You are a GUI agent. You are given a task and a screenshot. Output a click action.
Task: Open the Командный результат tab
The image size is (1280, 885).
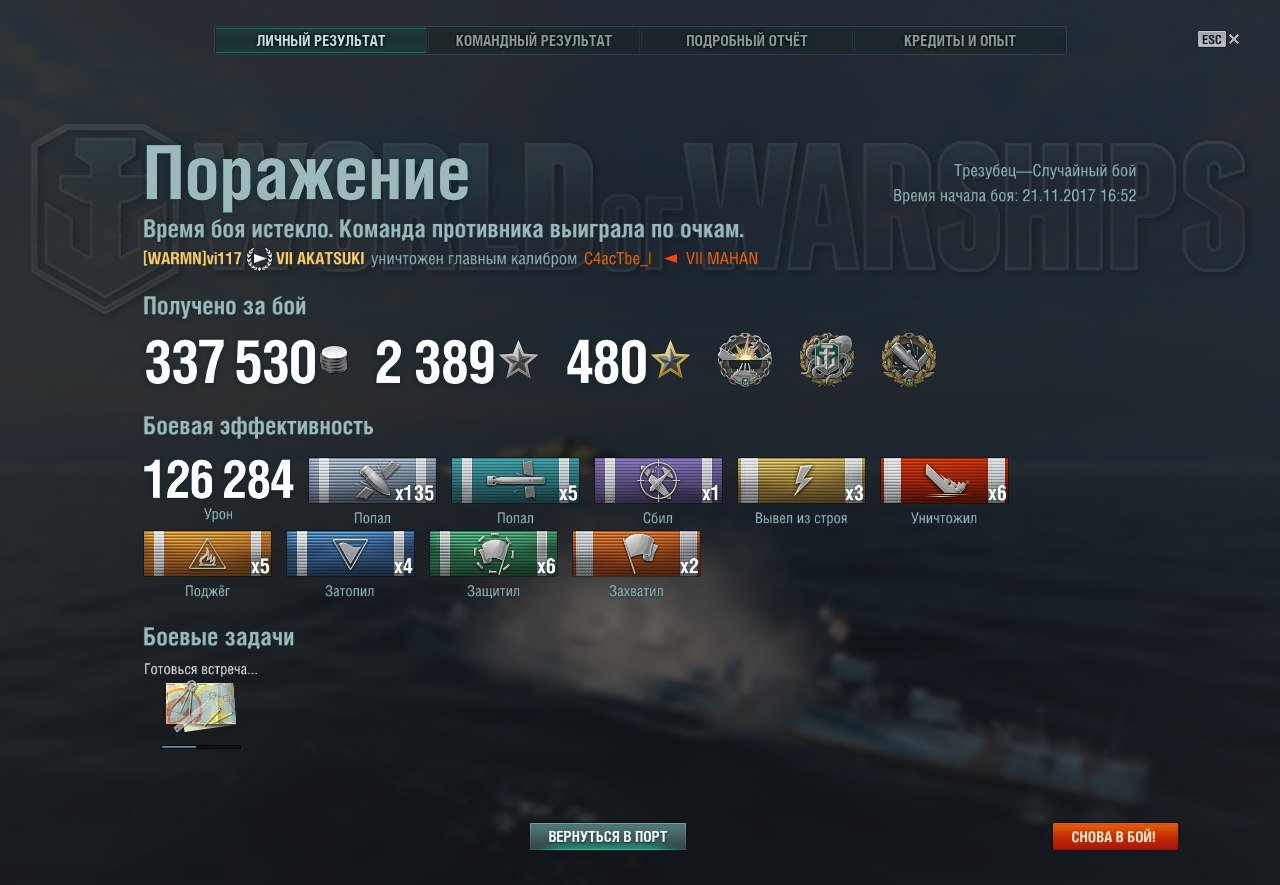pos(534,41)
